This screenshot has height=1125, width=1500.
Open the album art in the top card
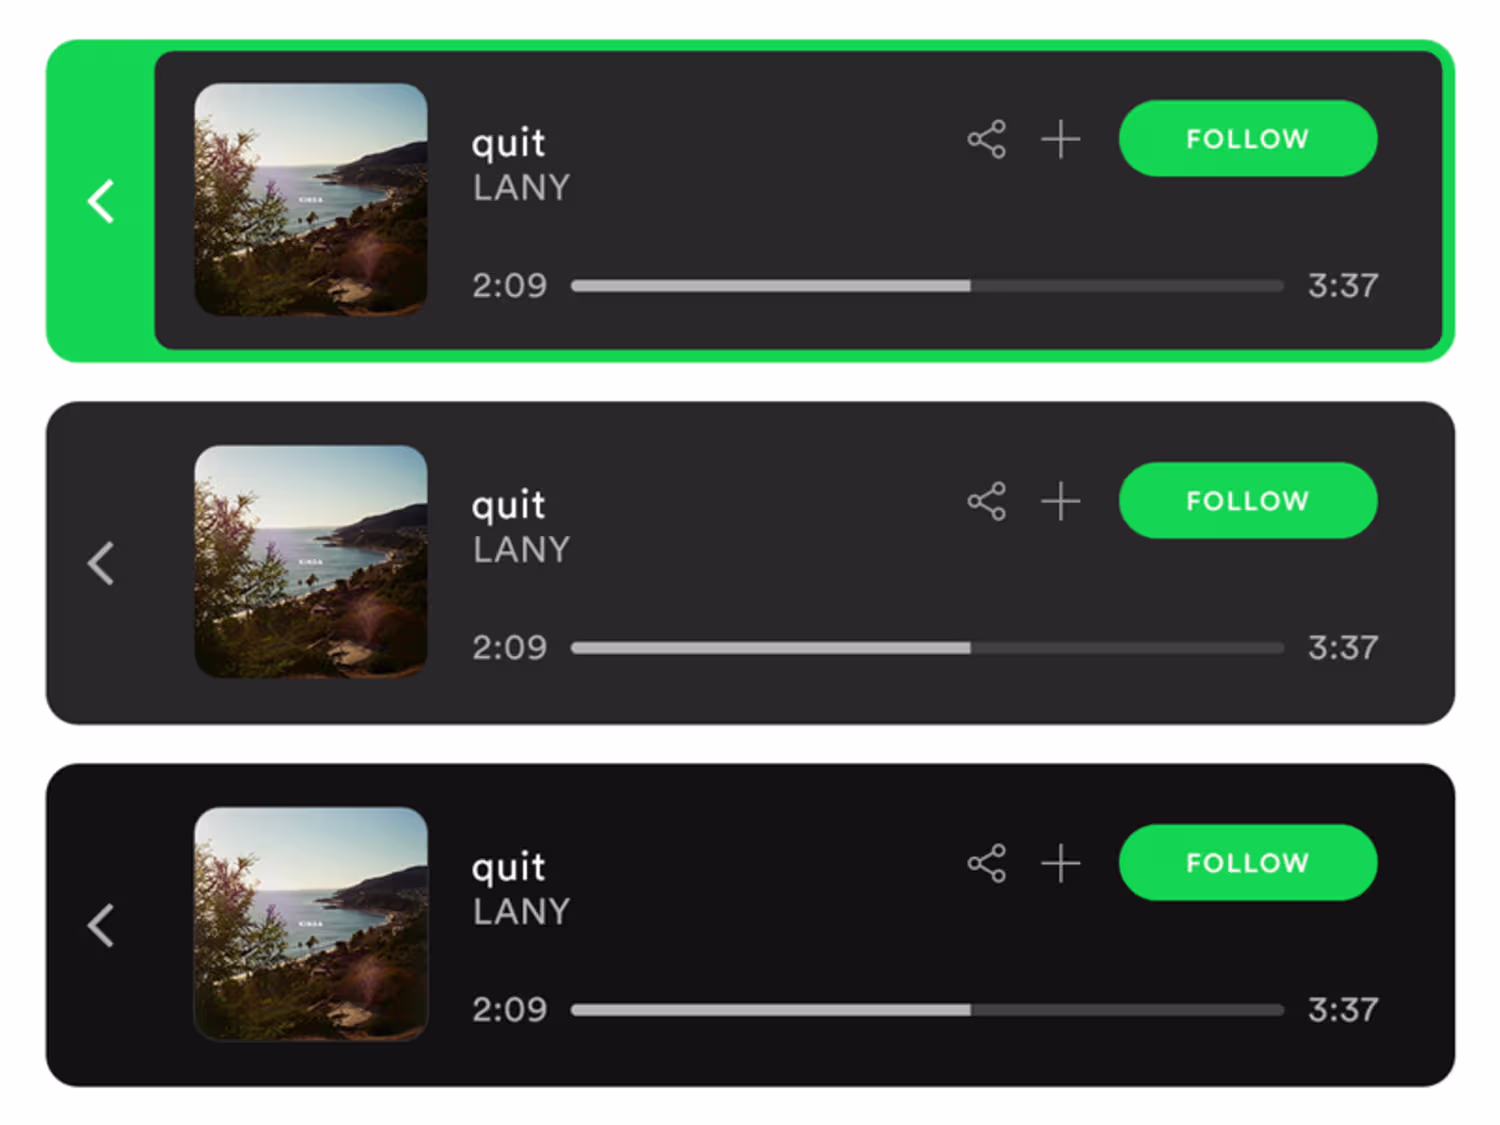[x=311, y=200]
